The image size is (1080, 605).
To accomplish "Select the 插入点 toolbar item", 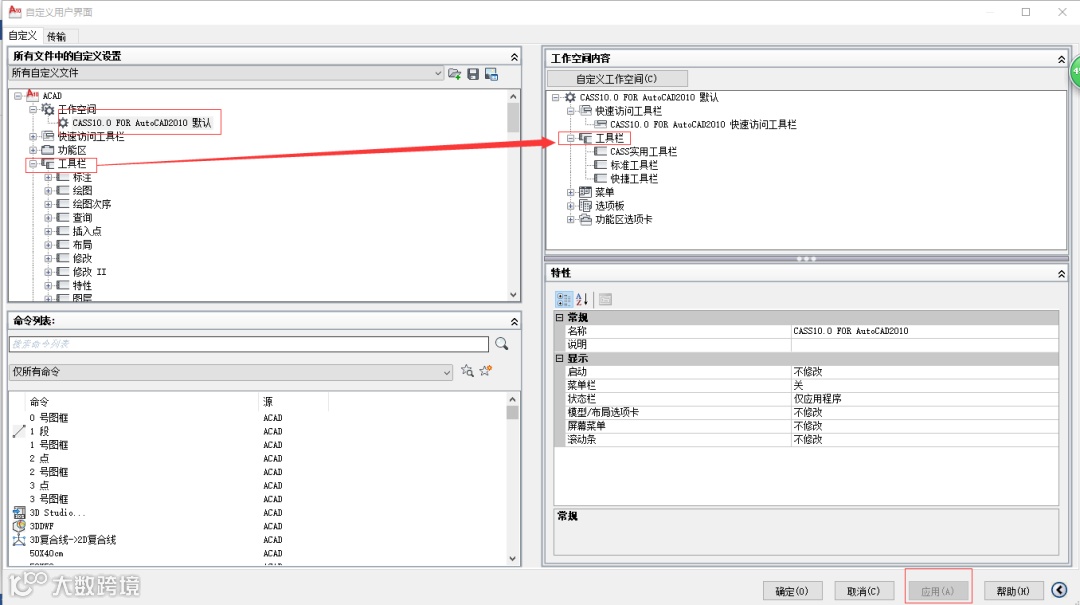I will [x=87, y=231].
